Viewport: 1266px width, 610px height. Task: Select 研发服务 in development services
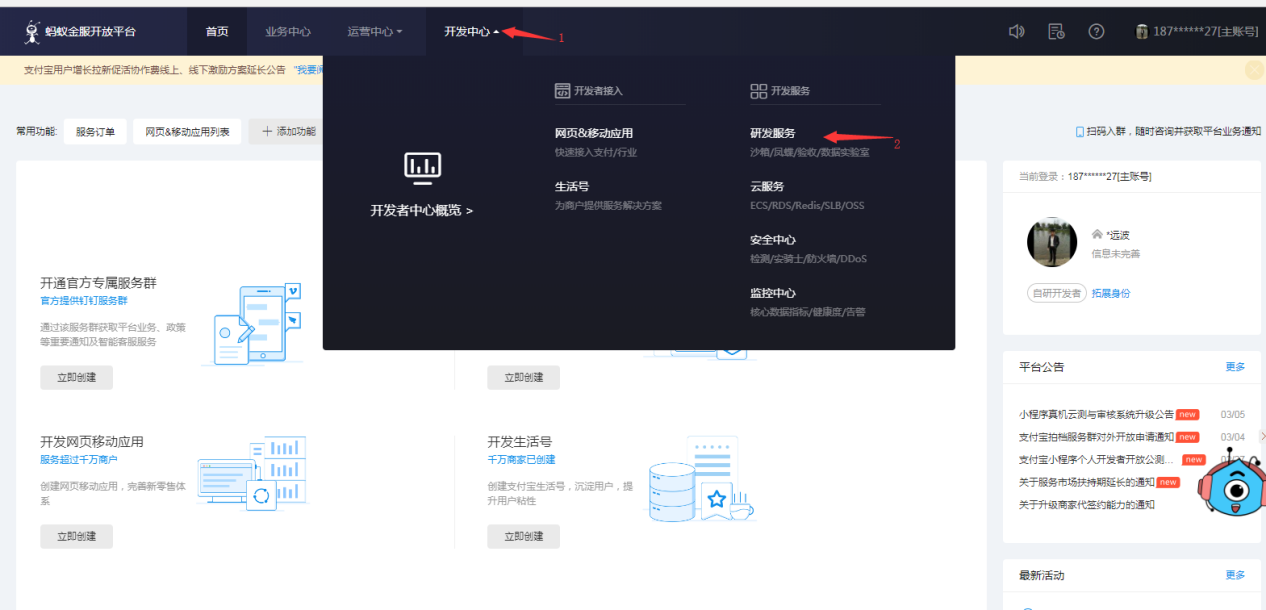pyautogui.click(x=773, y=133)
